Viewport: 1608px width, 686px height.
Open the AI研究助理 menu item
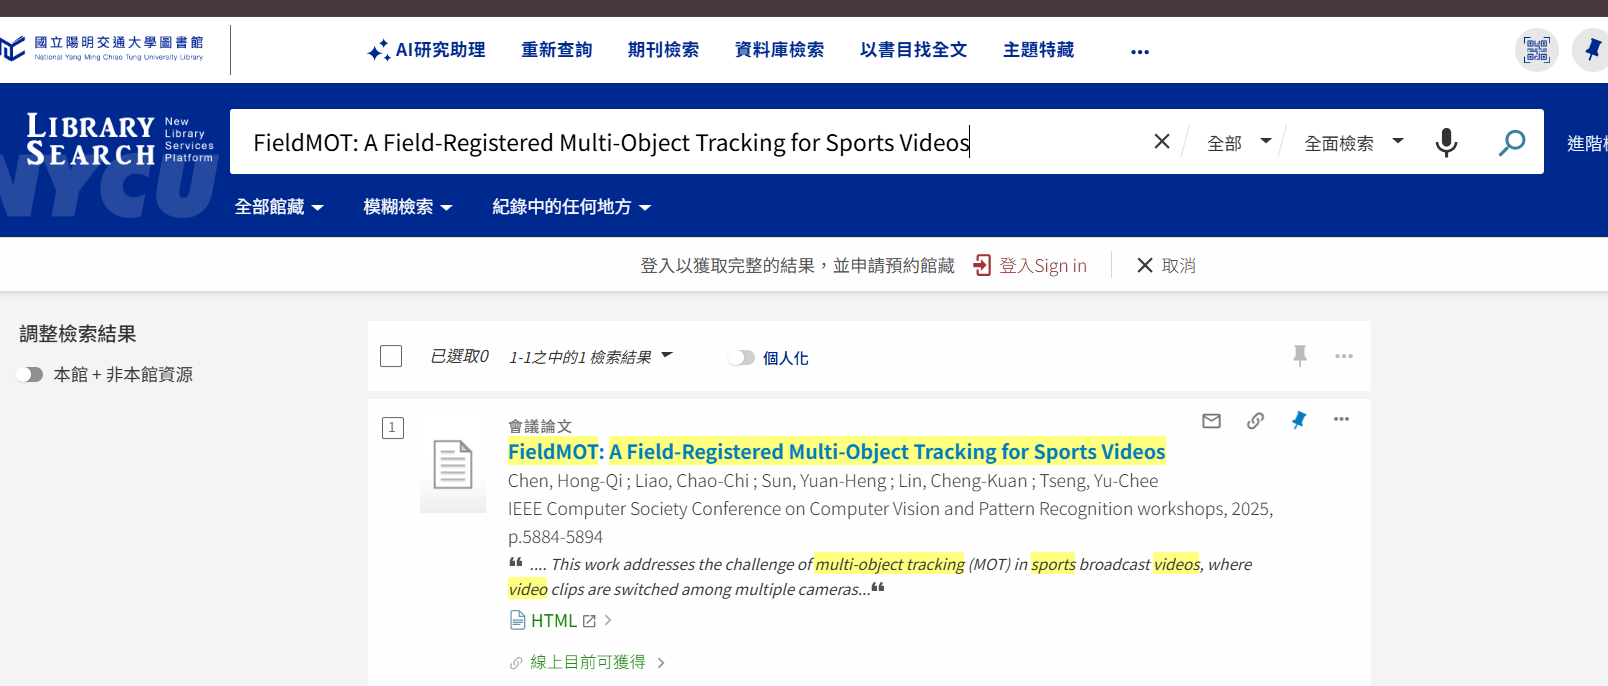pos(427,50)
